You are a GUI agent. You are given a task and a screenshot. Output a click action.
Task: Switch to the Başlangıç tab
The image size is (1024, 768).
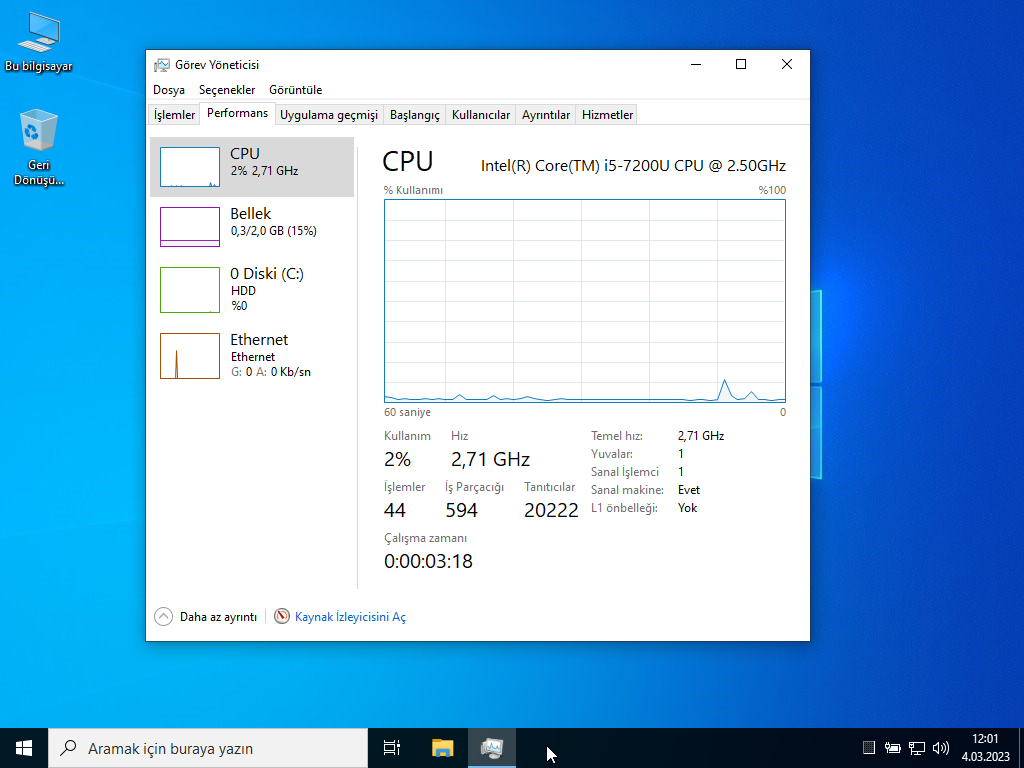pyautogui.click(x=415, y=115)
